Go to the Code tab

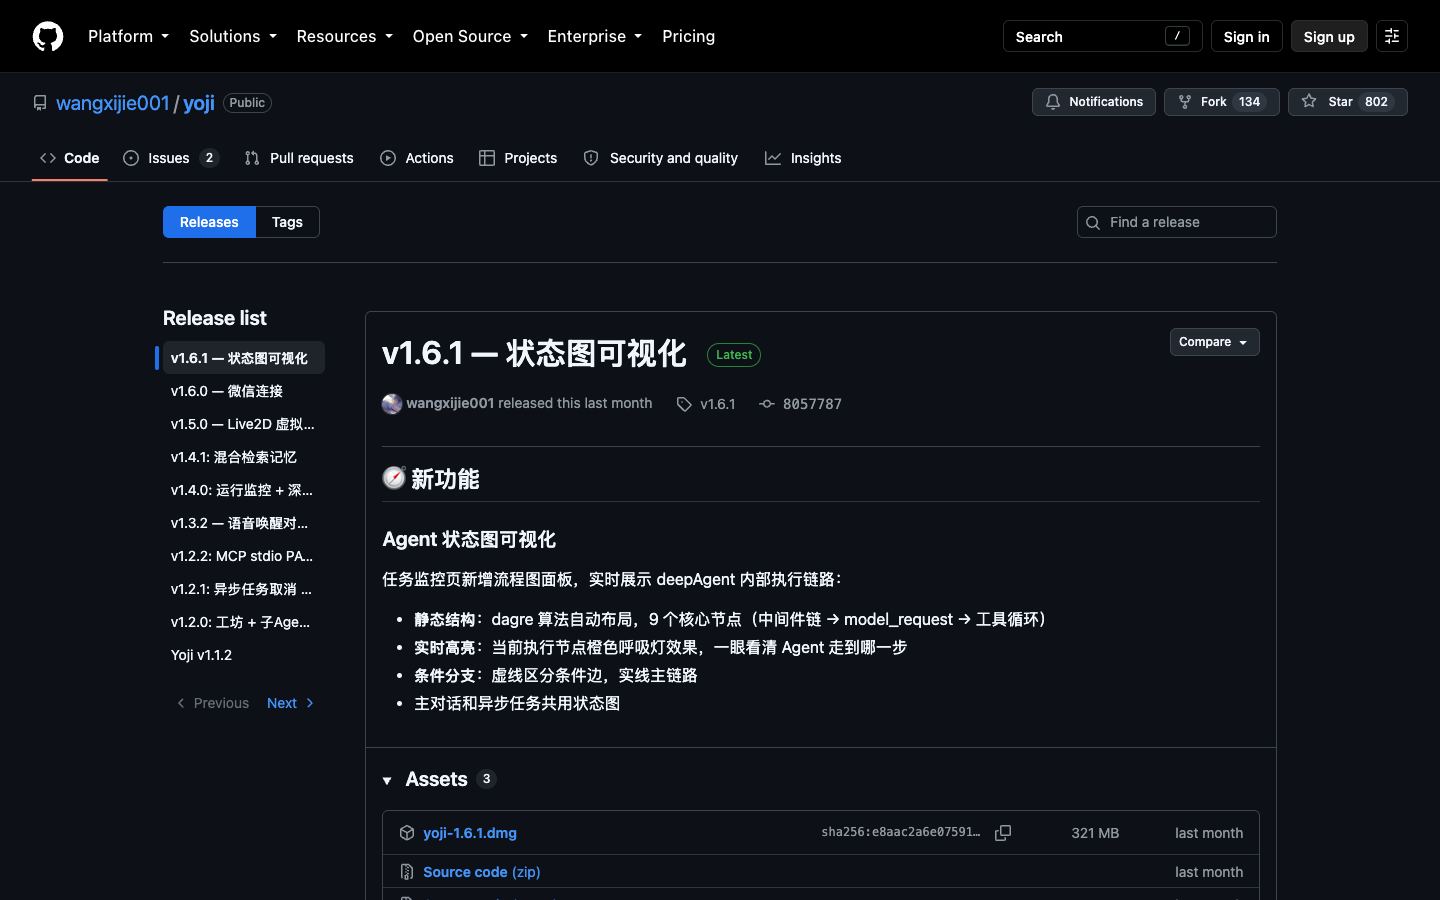[70, 158]
